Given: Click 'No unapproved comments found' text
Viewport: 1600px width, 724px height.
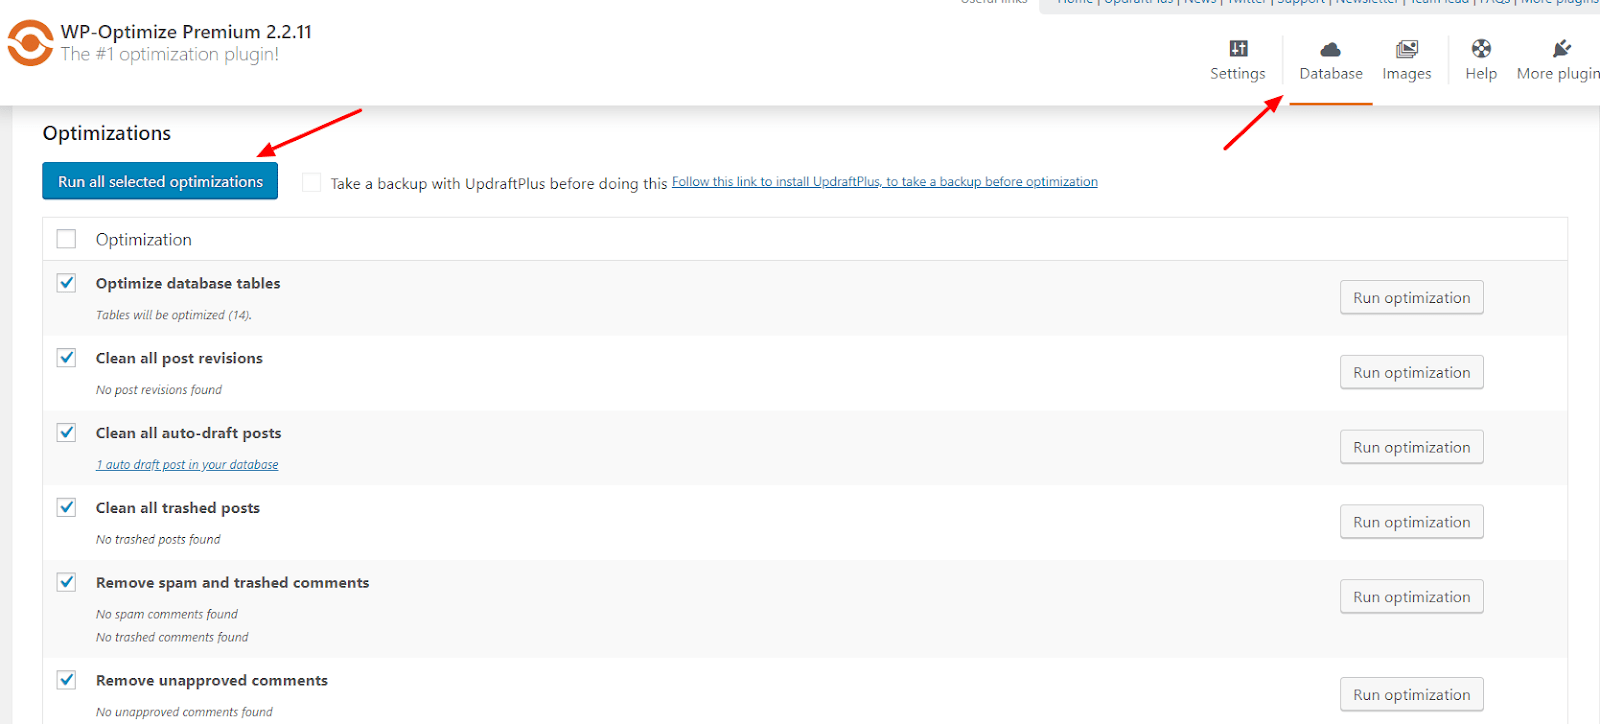Looking at the screenshot, I should [x=184, y=712].
